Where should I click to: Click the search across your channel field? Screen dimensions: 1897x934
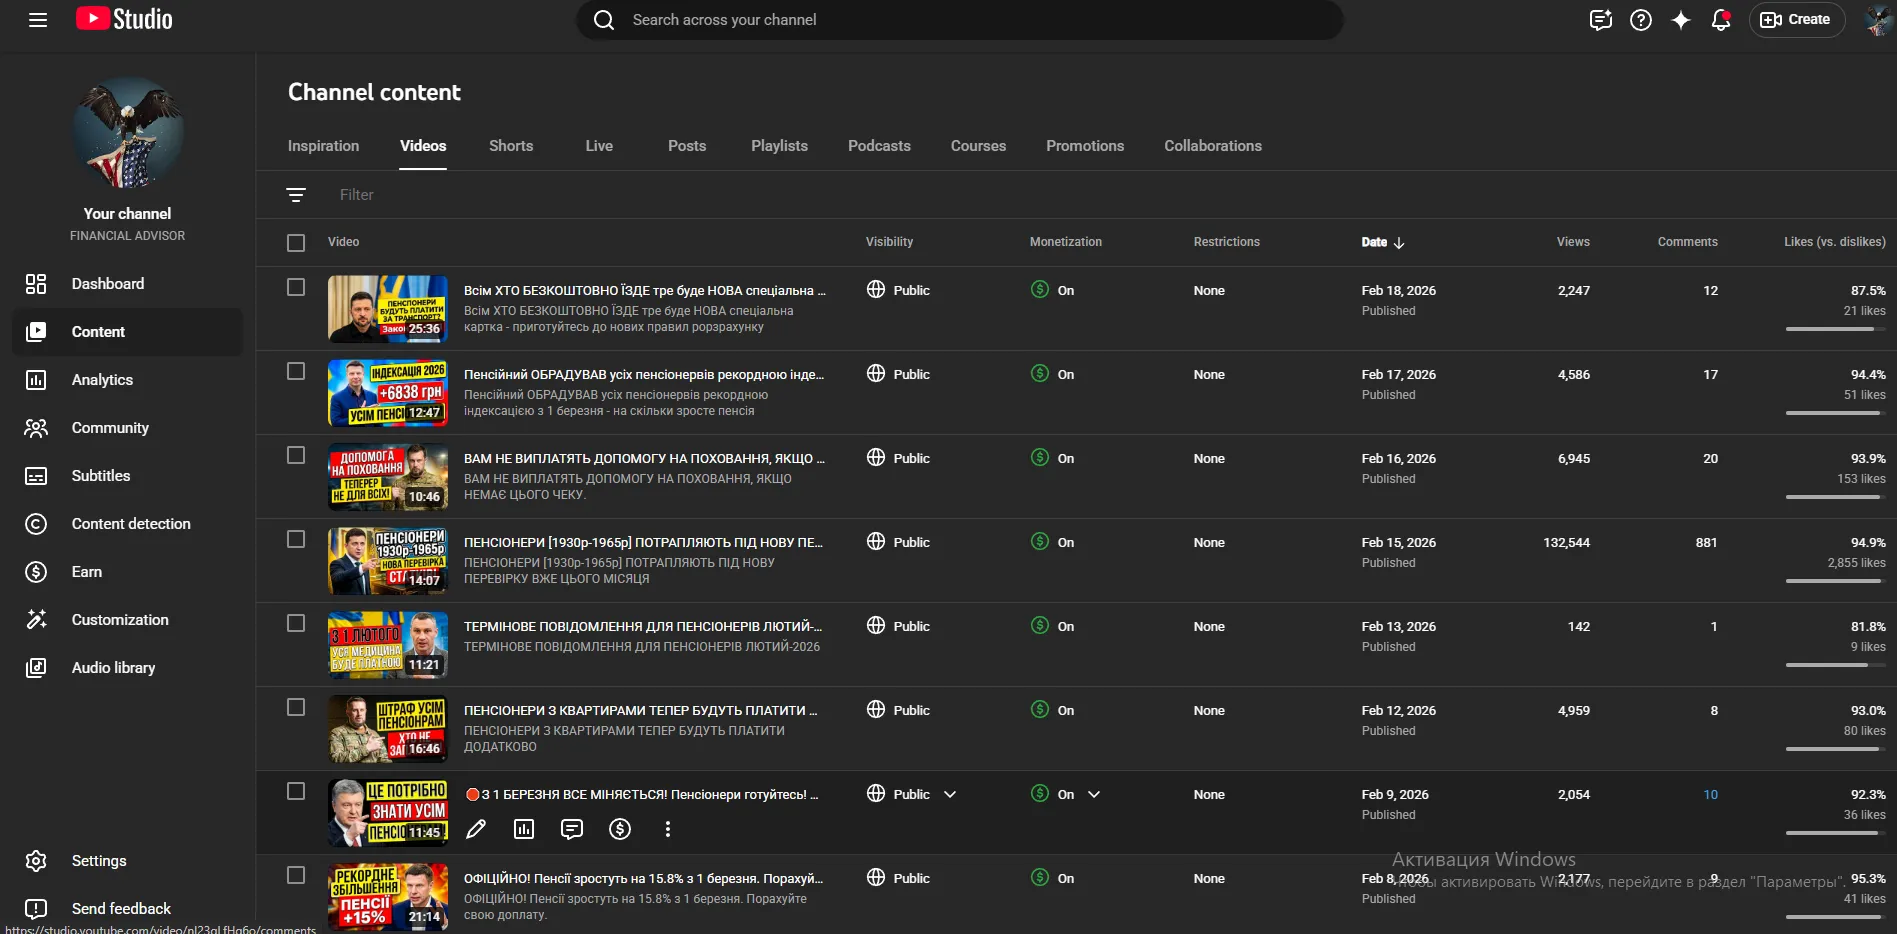click(x=960, y=20)
